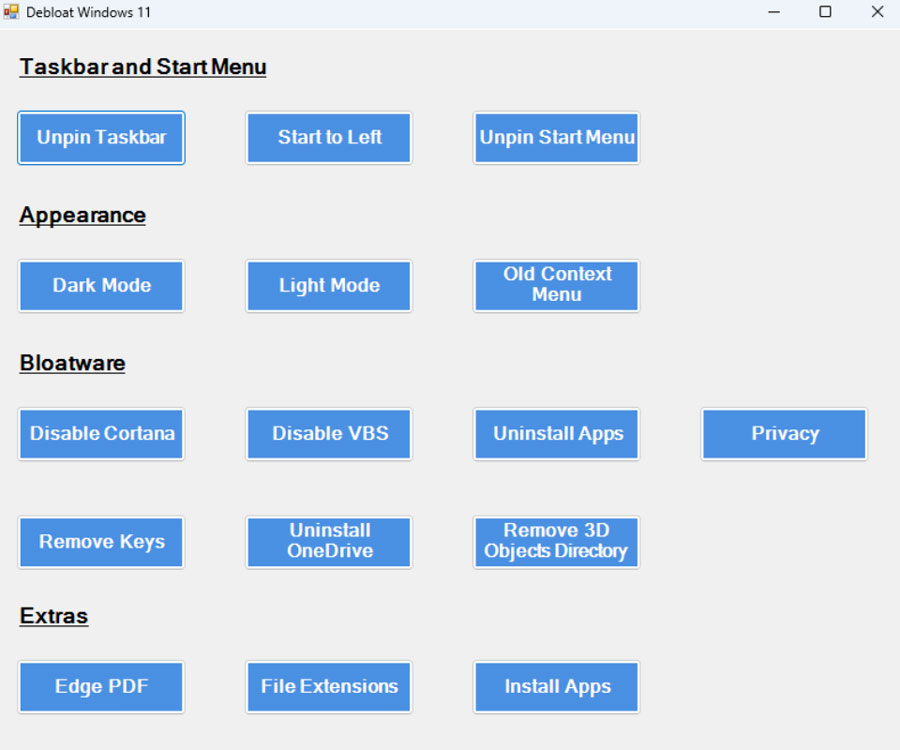Enable Dark Mode

(101, 286)
